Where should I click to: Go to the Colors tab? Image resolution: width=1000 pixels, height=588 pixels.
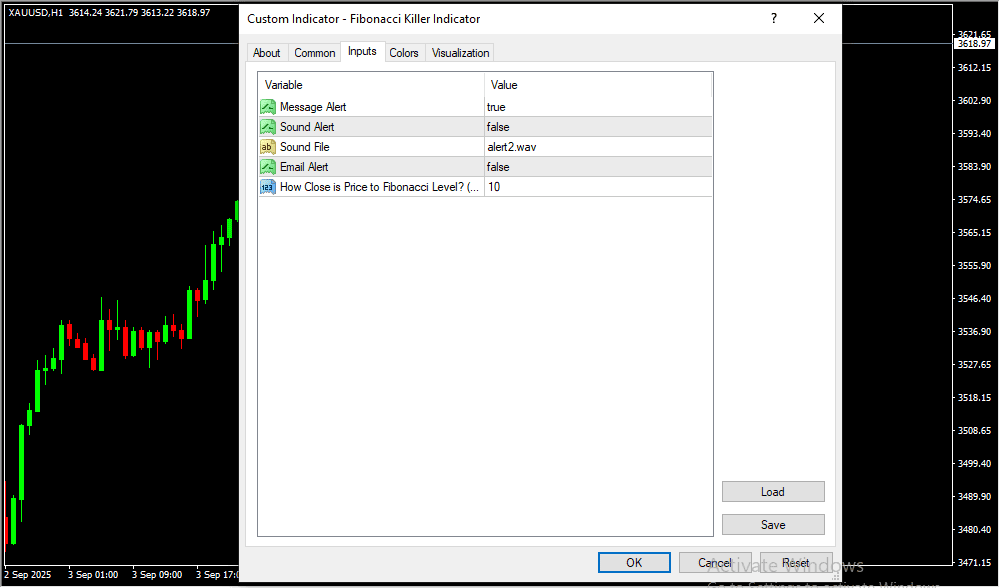(404, 53)
